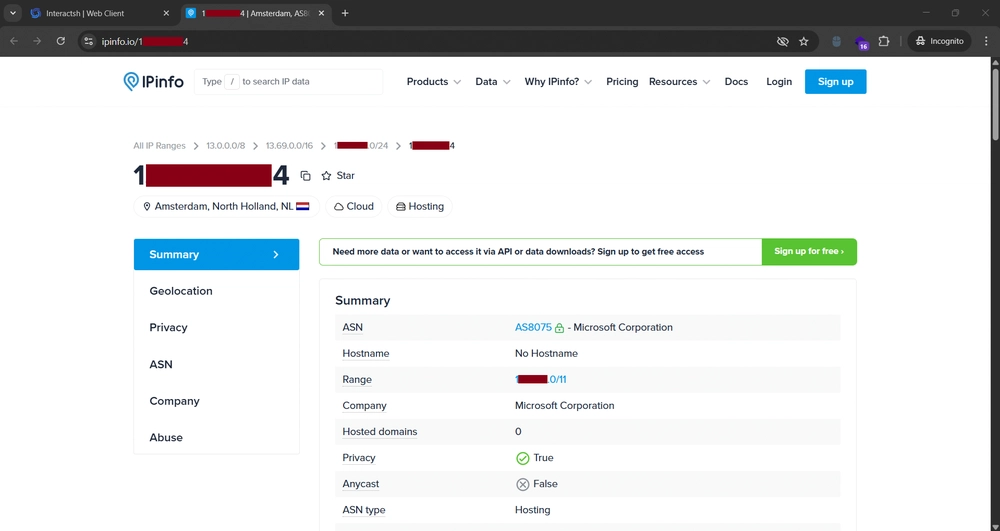
Task: Switch to the Interactsh Web Client tab
Action: 101,13
